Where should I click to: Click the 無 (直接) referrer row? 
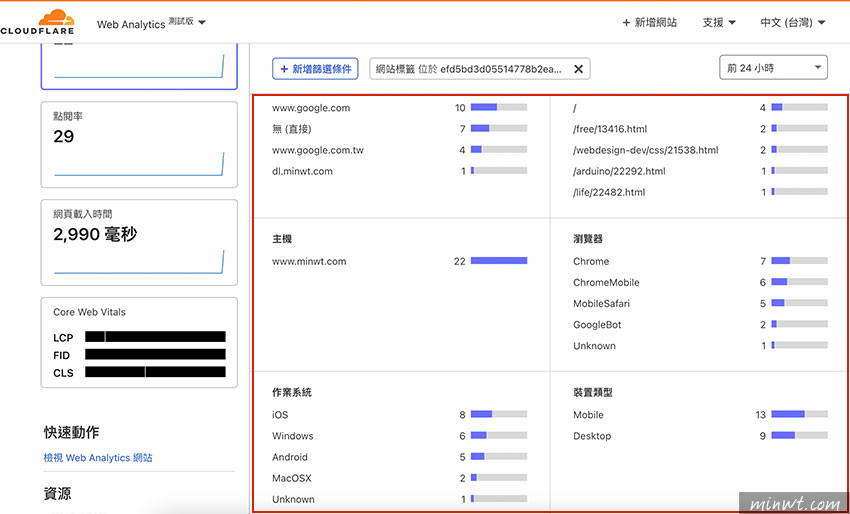[399, 129]
